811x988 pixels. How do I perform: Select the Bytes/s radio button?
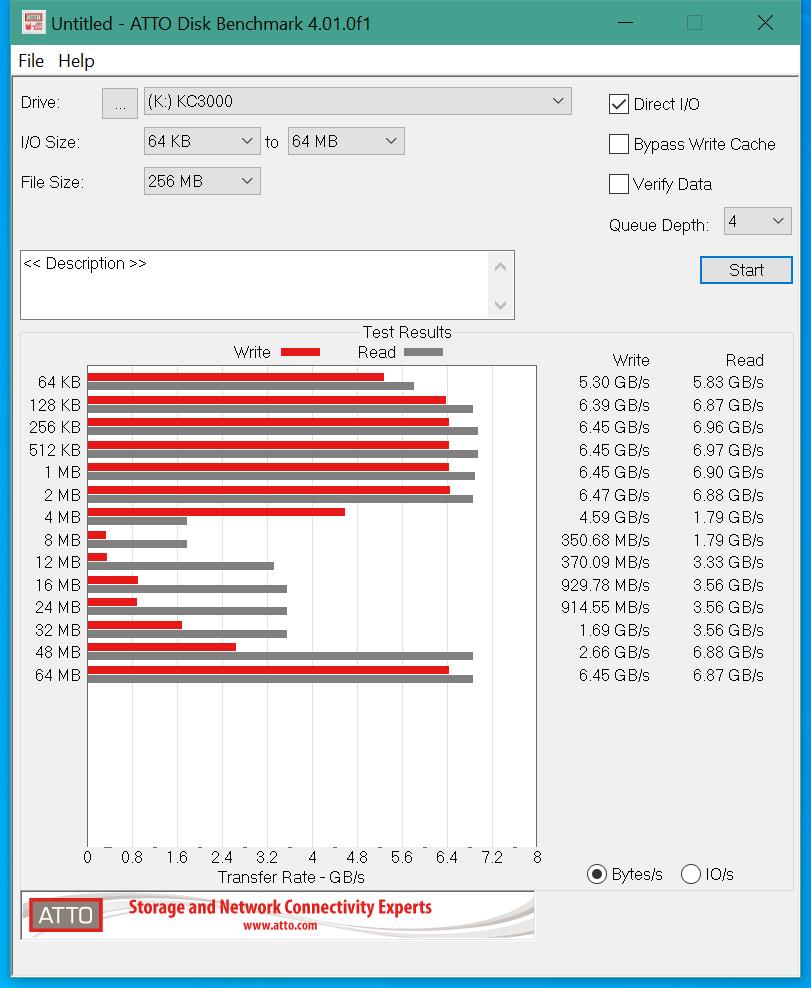tap(596, 874)
